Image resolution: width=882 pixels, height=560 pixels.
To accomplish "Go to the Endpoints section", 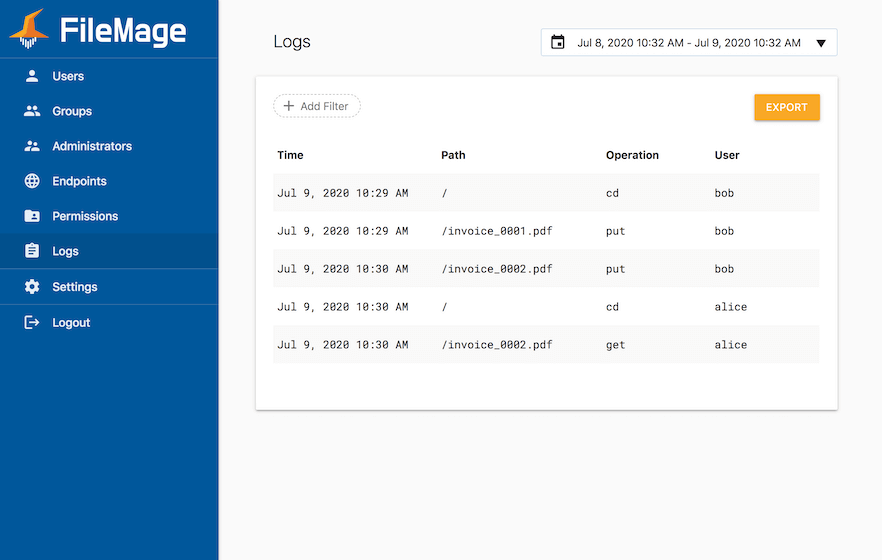I will [109, 181].
